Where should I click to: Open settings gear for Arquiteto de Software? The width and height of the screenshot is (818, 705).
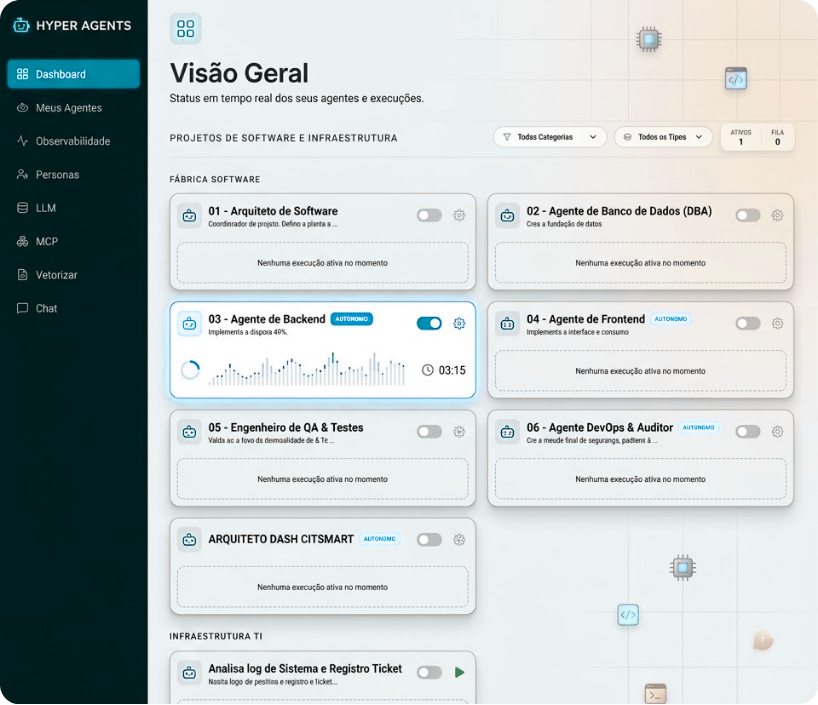click(459, 215)
